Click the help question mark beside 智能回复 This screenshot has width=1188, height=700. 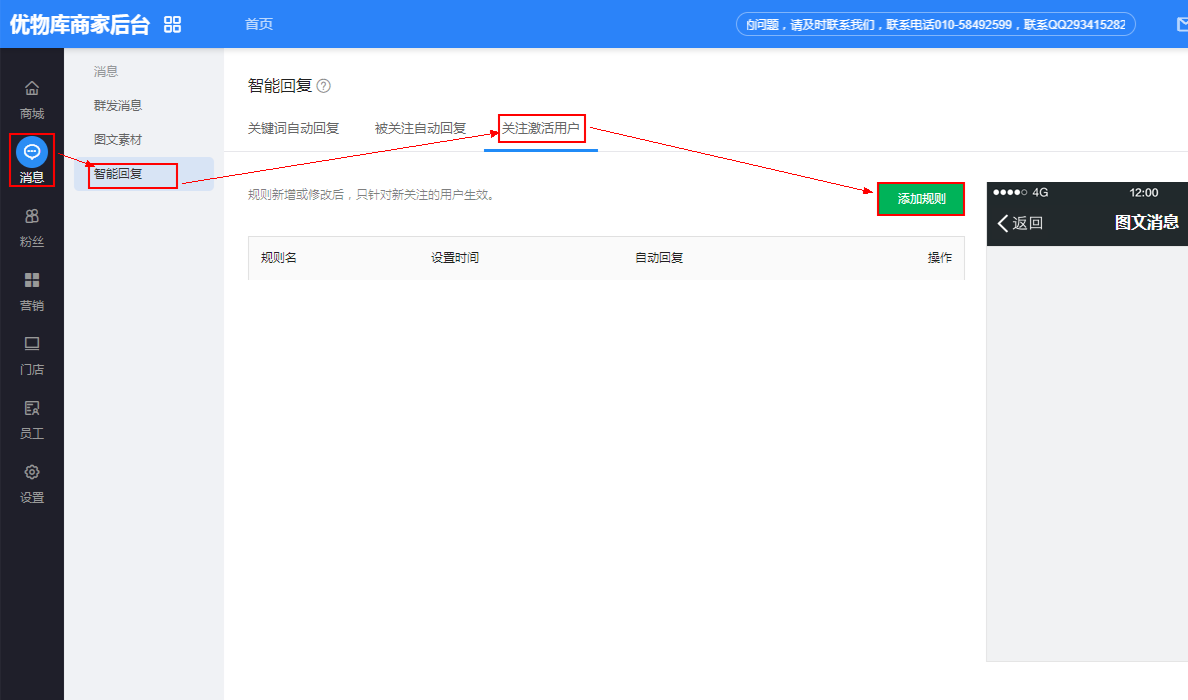pyautogui.click(x=323, y=86)
